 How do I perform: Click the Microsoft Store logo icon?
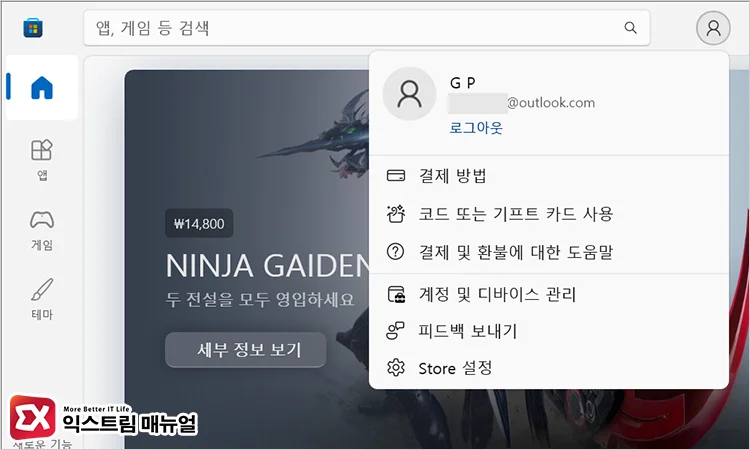pyautogui.click(x=33, y=28)
